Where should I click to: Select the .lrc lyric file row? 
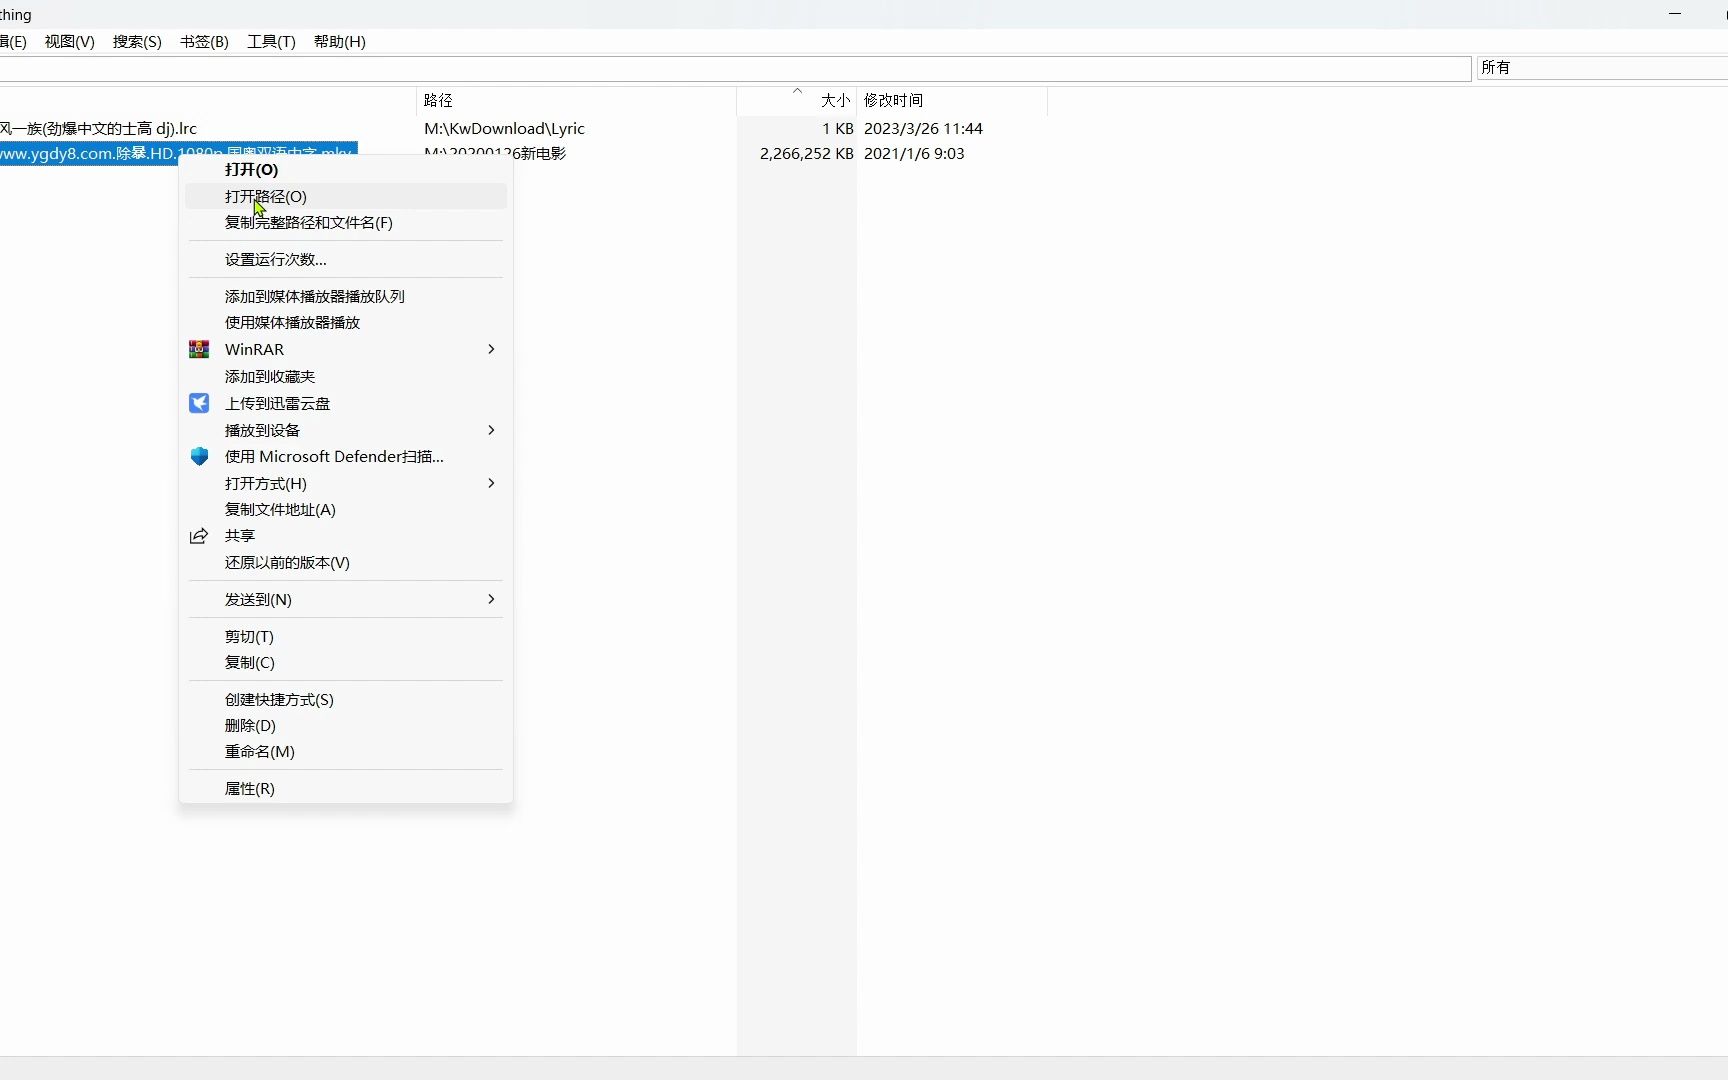point(98,128)
